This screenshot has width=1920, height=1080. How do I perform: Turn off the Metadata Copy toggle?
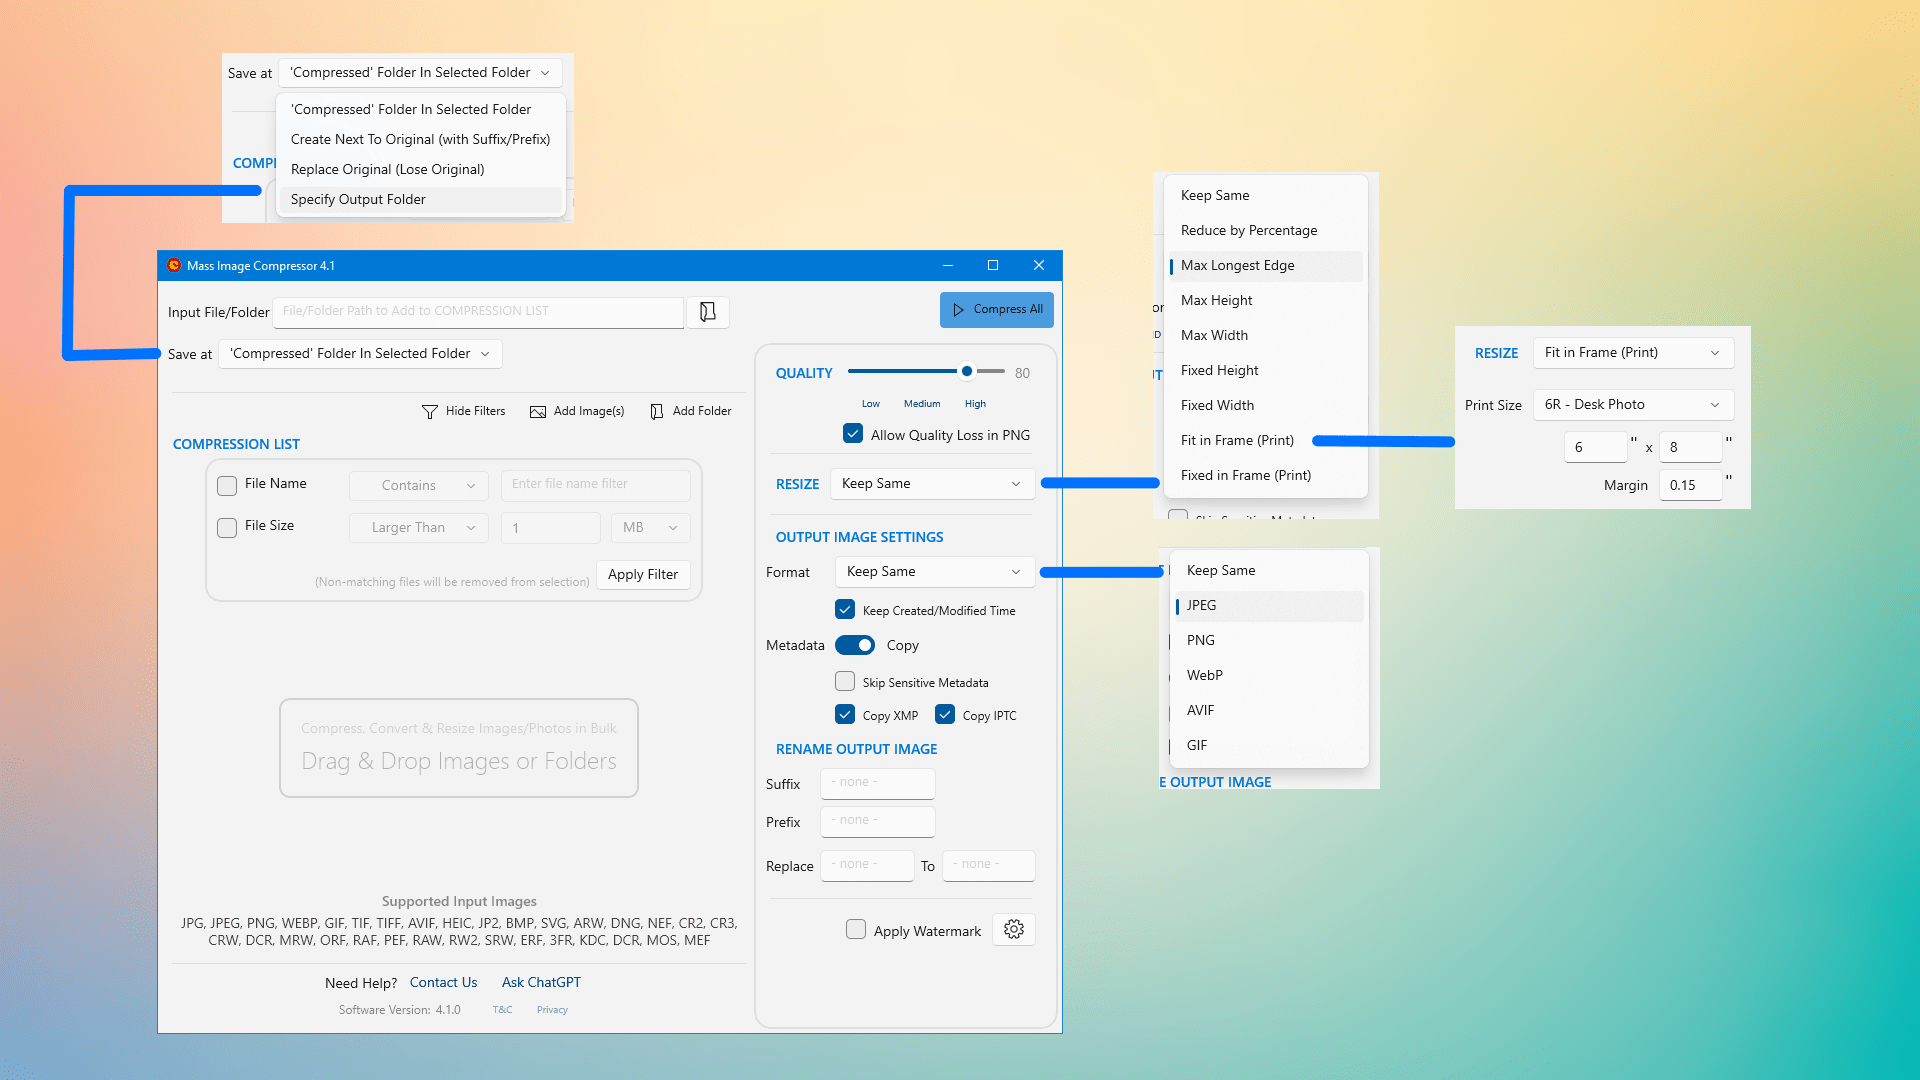855,646
